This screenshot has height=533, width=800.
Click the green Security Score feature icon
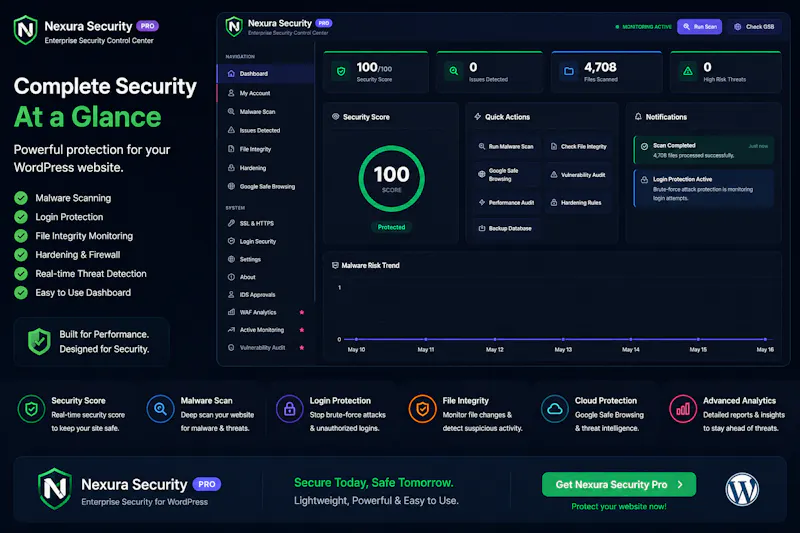click(32, 409)
